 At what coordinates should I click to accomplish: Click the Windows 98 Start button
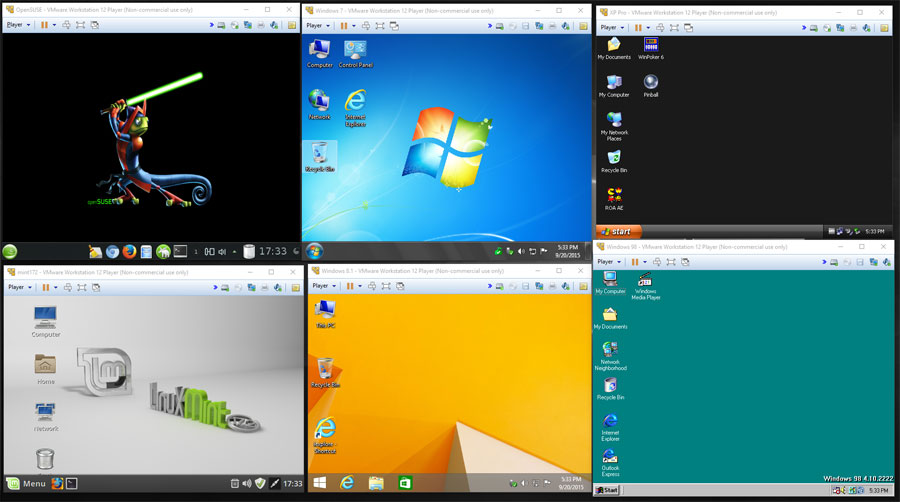[607, 490]
